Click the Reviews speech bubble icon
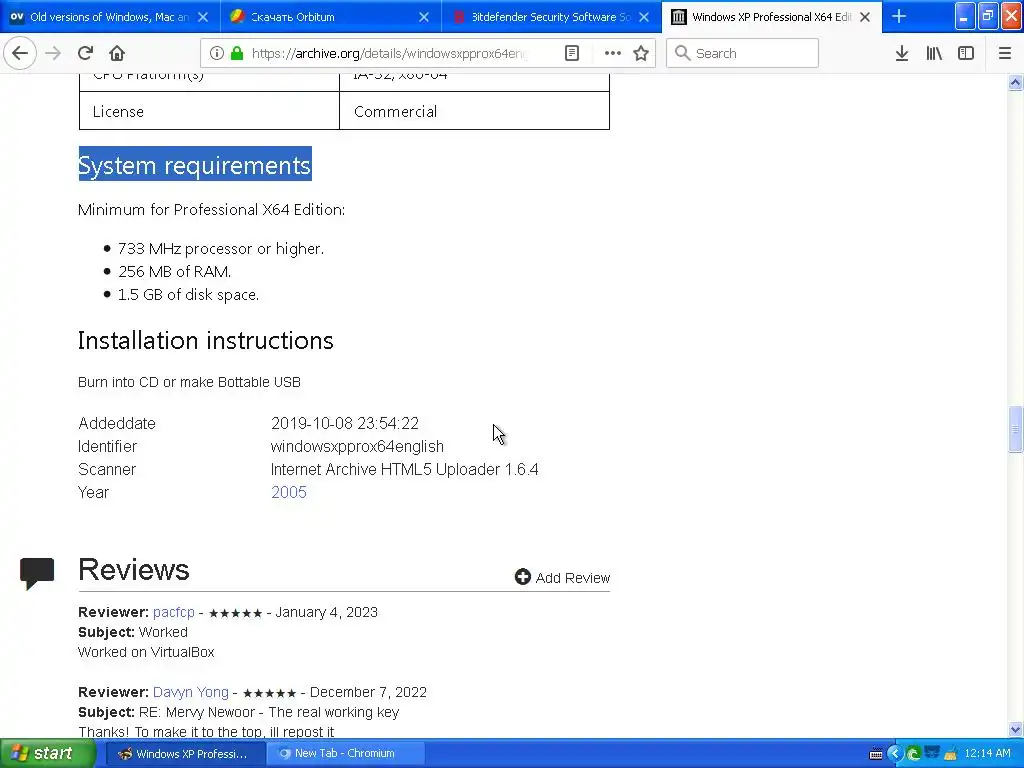The height and width of the screenshot is (768, 1024). [37, 573]
